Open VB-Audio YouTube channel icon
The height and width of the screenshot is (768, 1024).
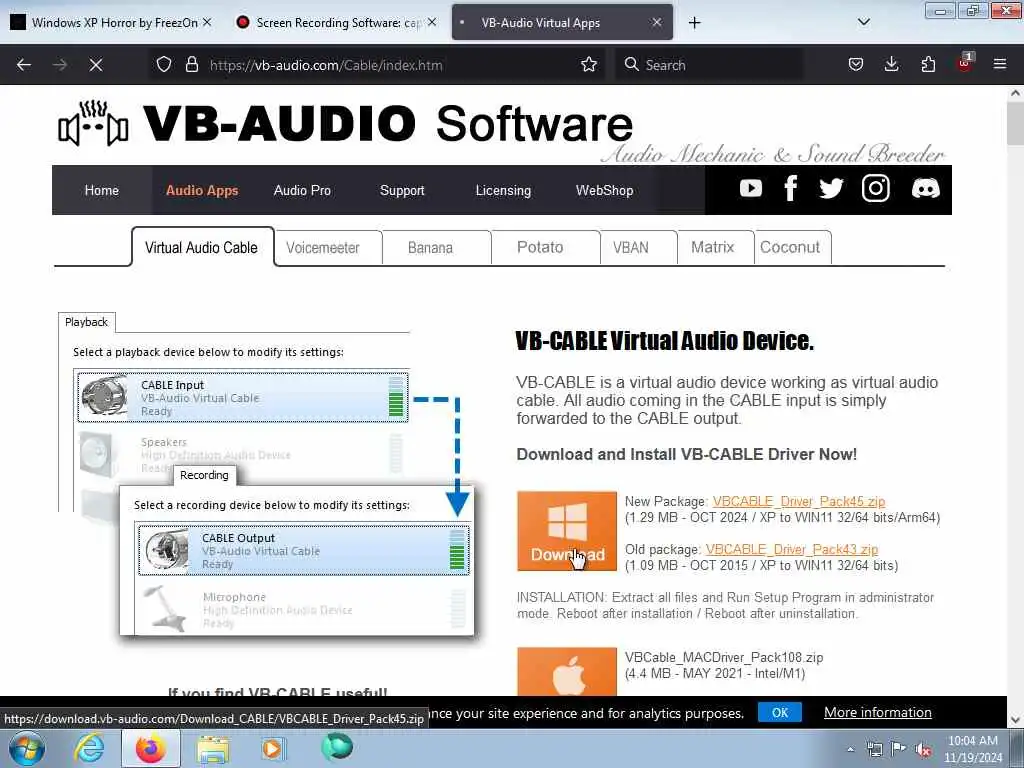pos(750,189)
